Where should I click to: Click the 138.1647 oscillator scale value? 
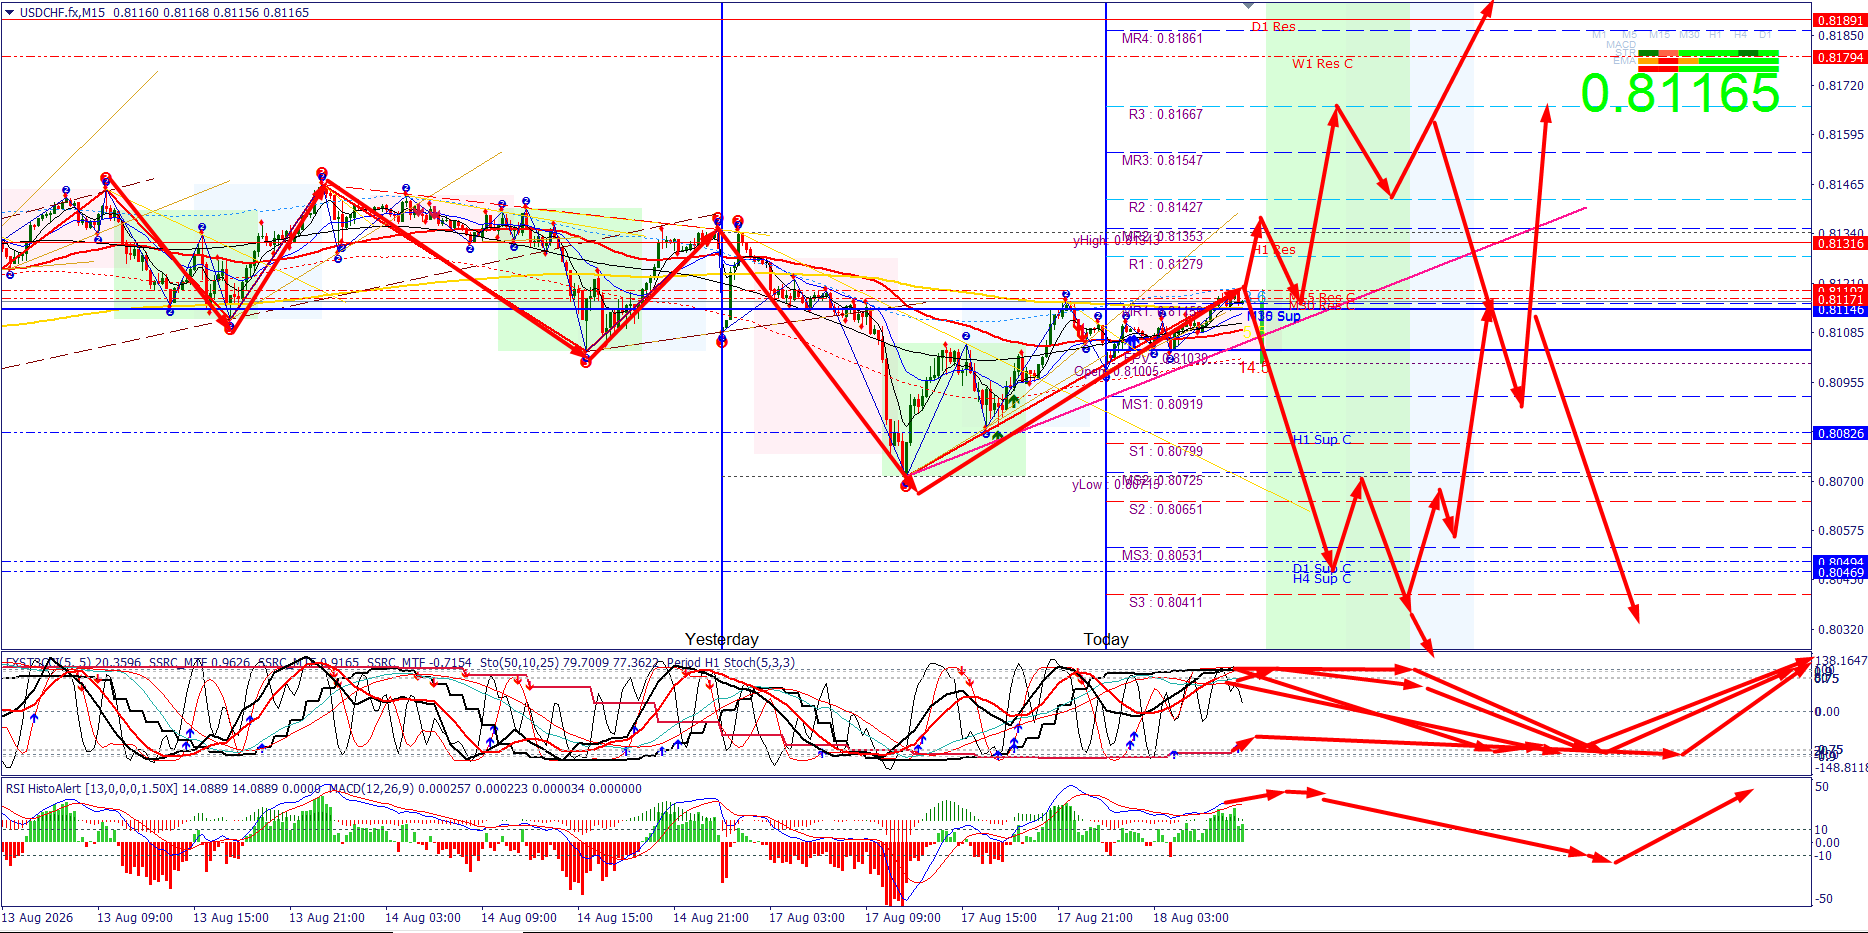pos(1840,661)
